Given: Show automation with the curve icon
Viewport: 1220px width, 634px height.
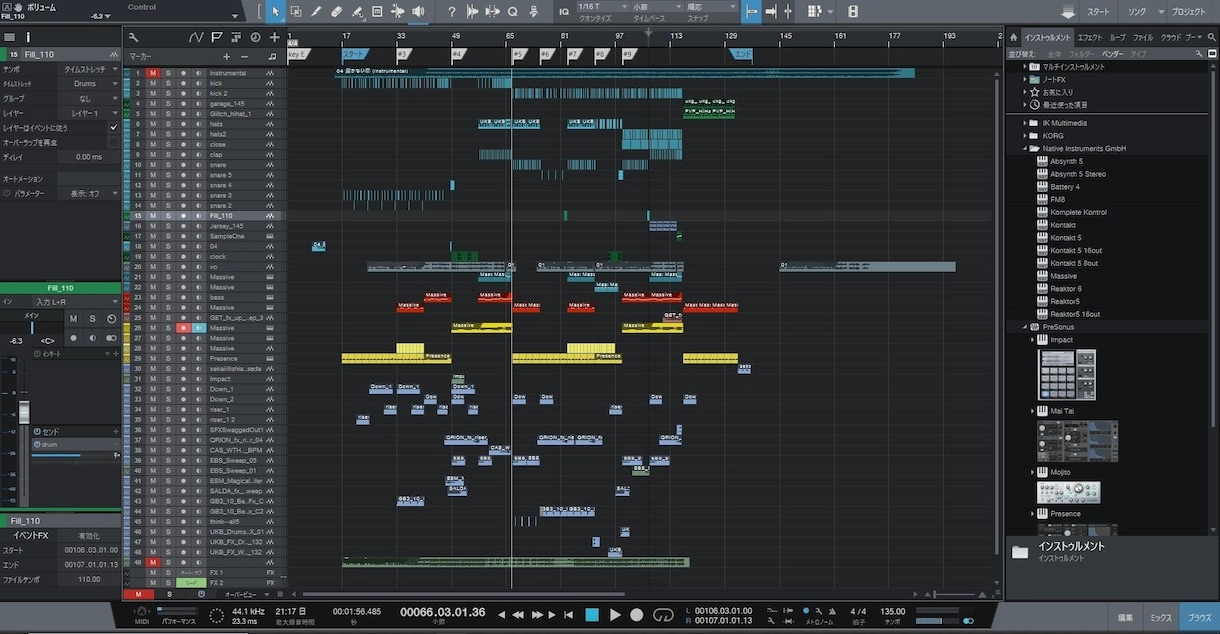Looking at the screenshot, I should pos(196,37).
